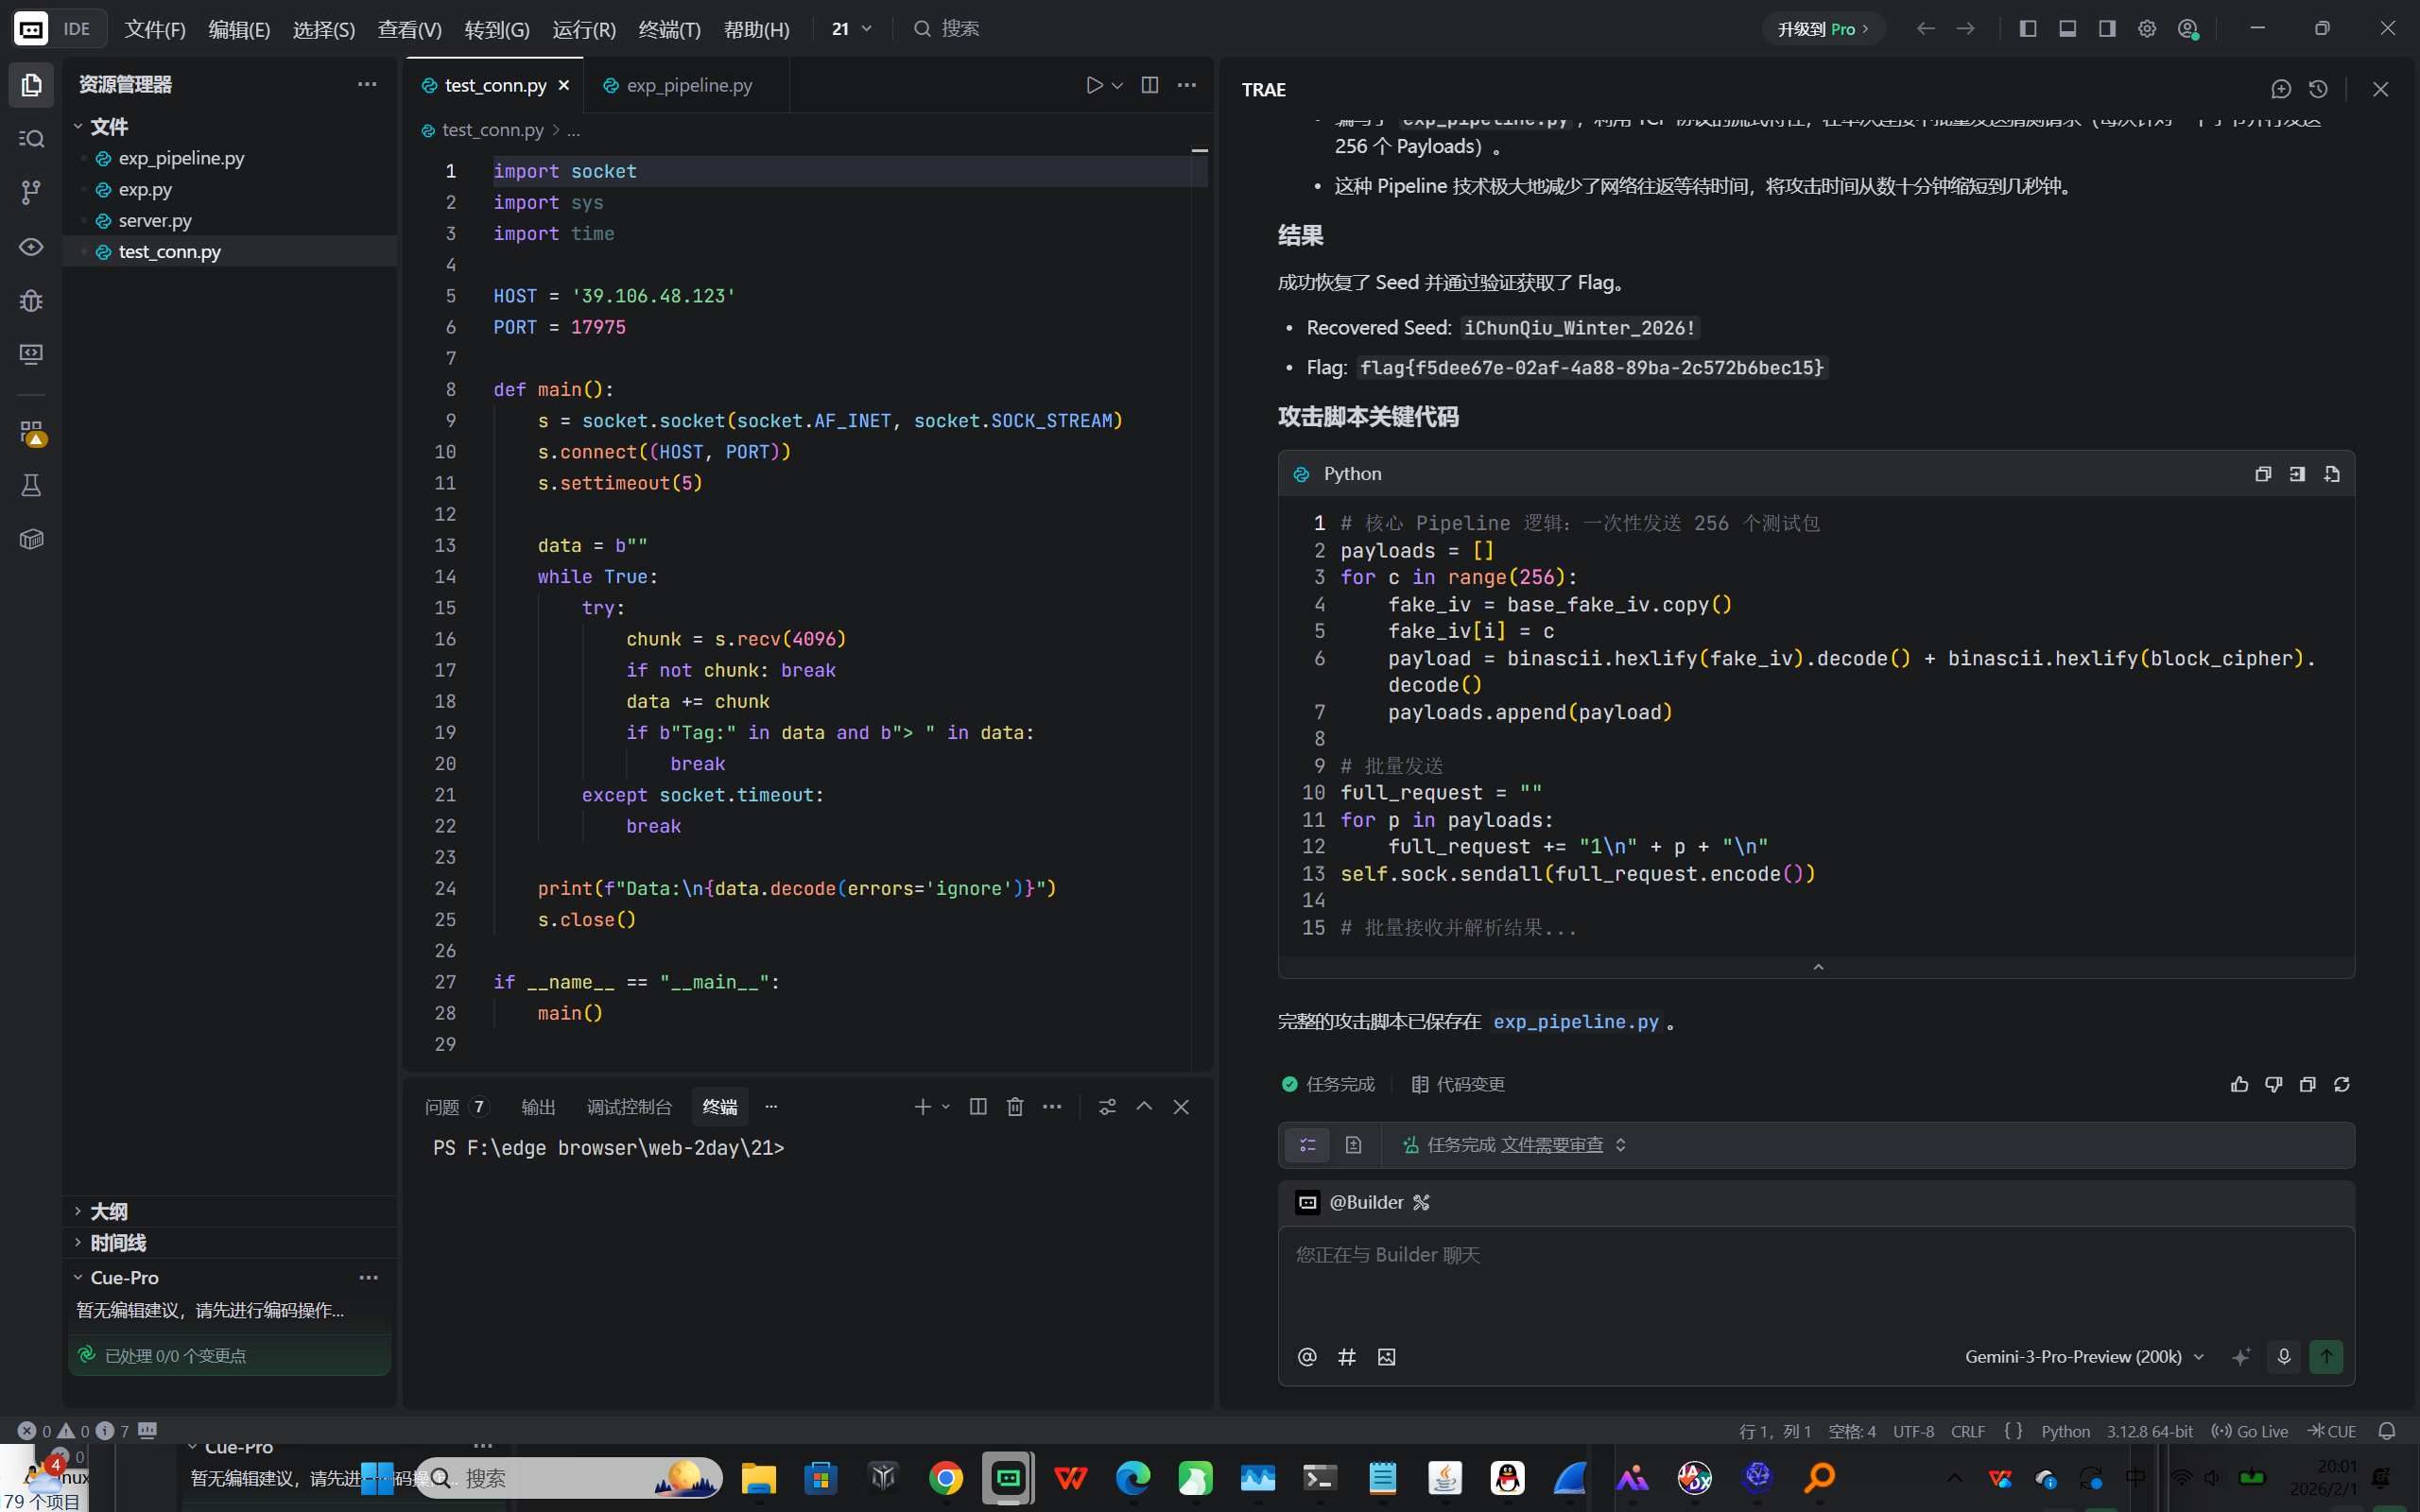Click the split editor icon above code
The height and width of the screenshot is (1512, 2420).
1149,85
